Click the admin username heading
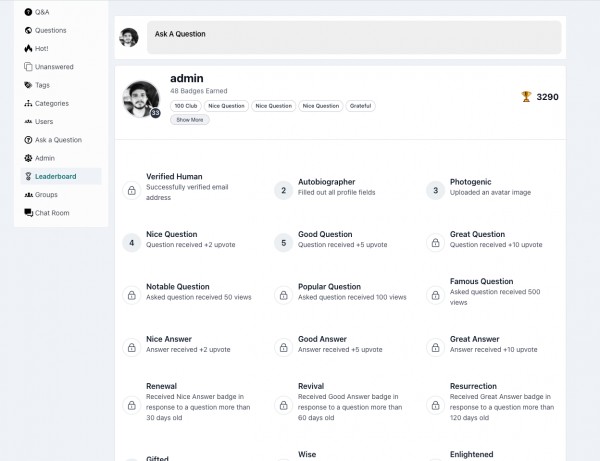This screenshot has height=461, width=600. (x=187, y=78)
